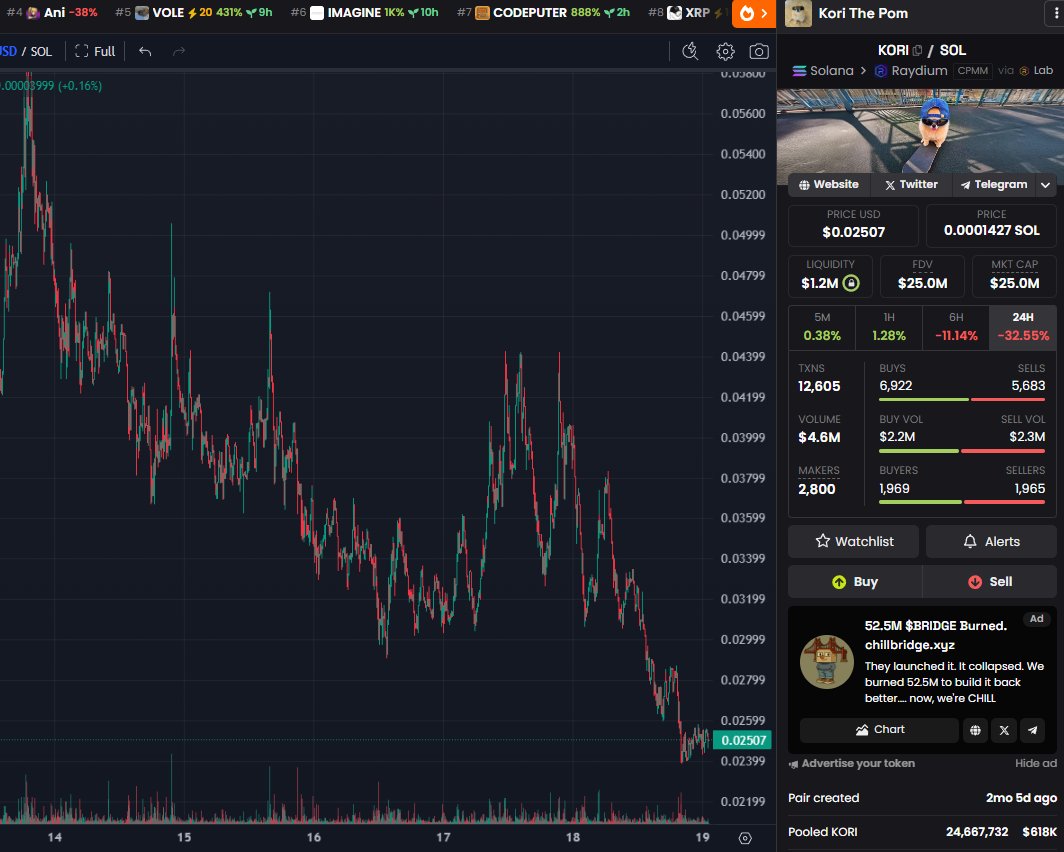This screenshot has width=1064, height=852.
Task: Open ad X (Twitter) icon
Action: [1004, 730]
